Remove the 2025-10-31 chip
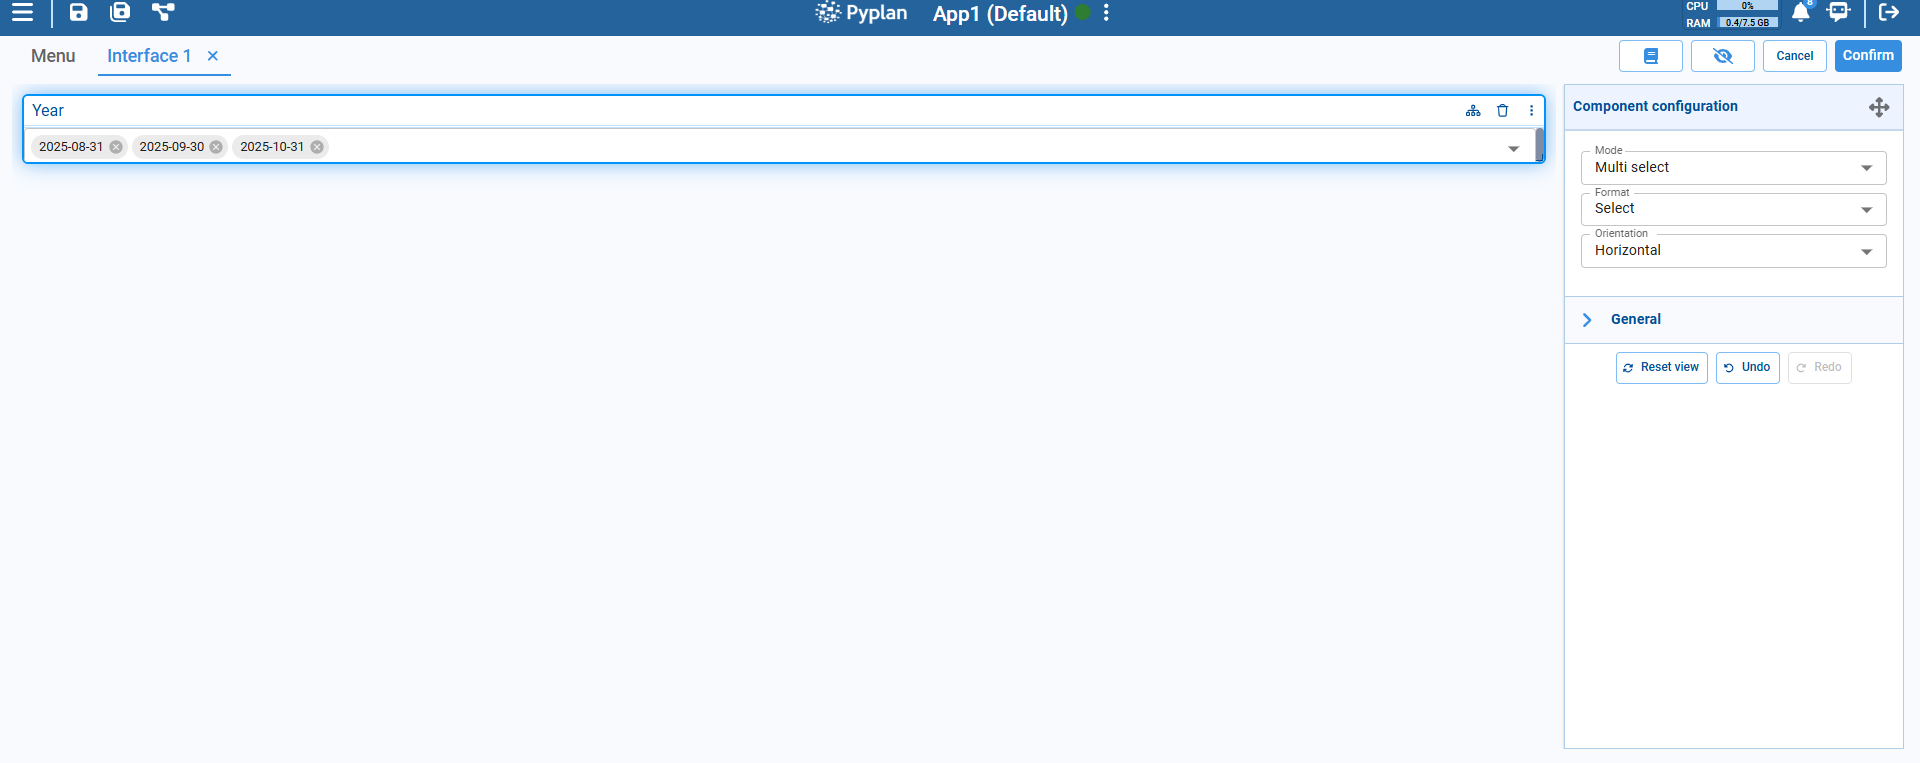The image size is (1920, 763). coord(317,147)
